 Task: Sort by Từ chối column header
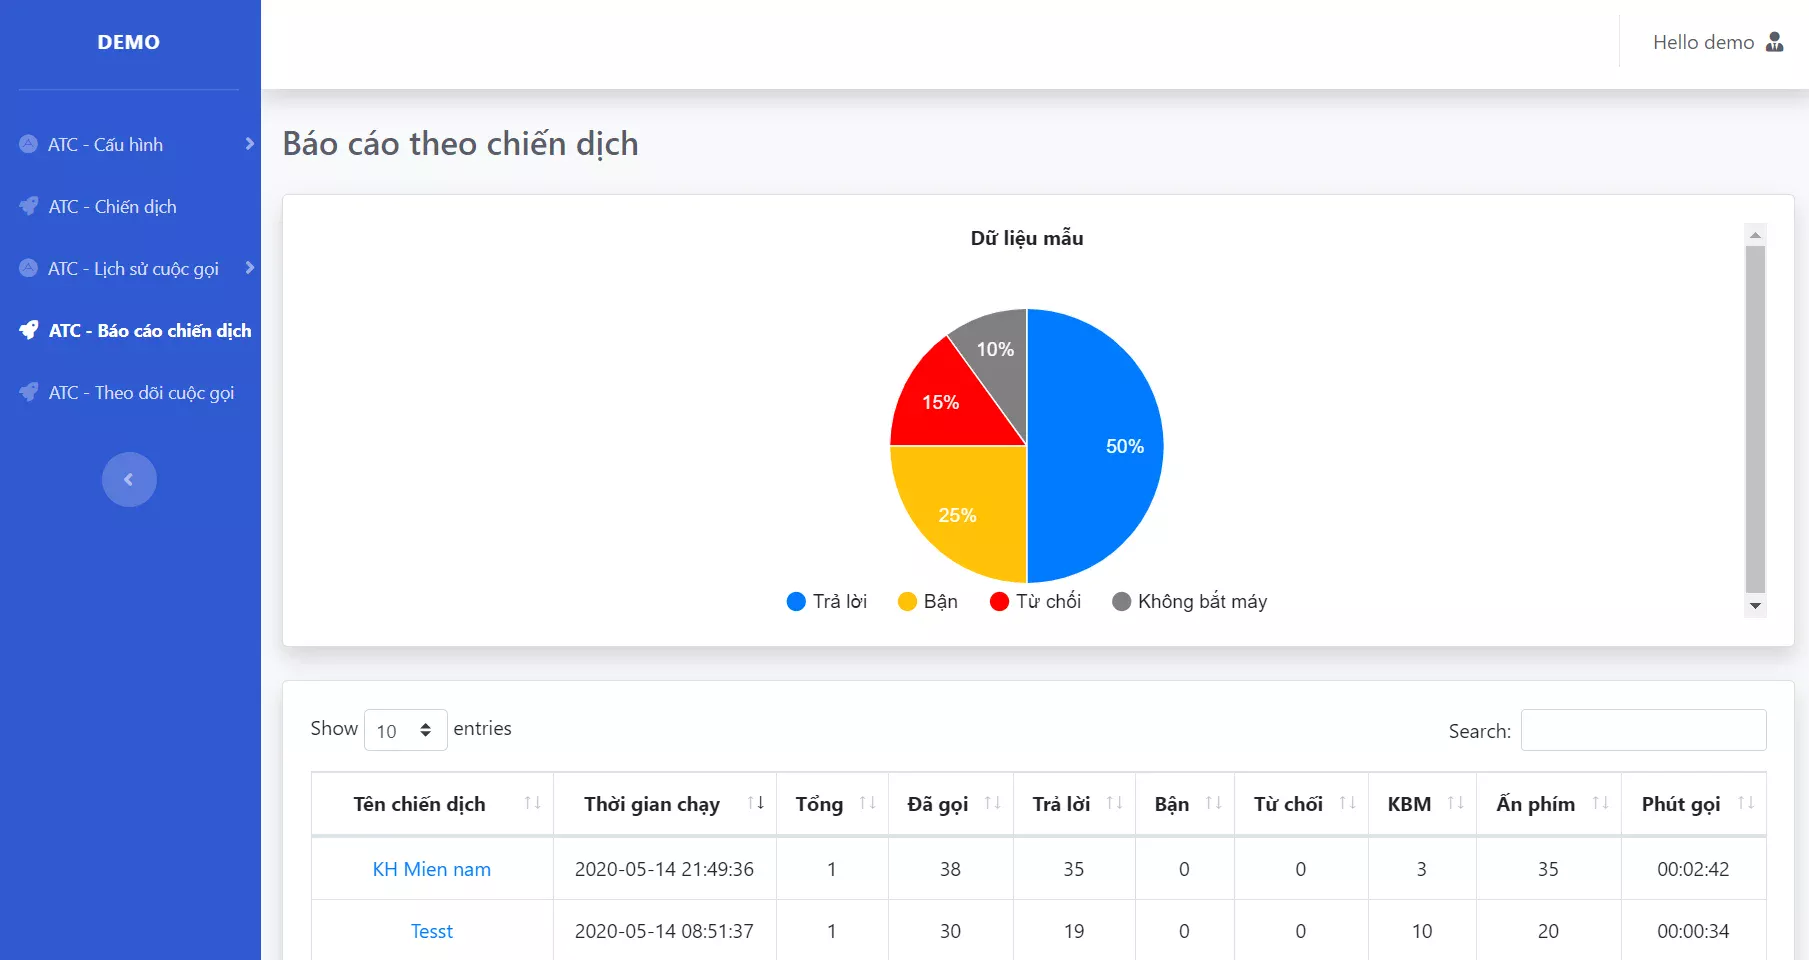(1301, 804)
